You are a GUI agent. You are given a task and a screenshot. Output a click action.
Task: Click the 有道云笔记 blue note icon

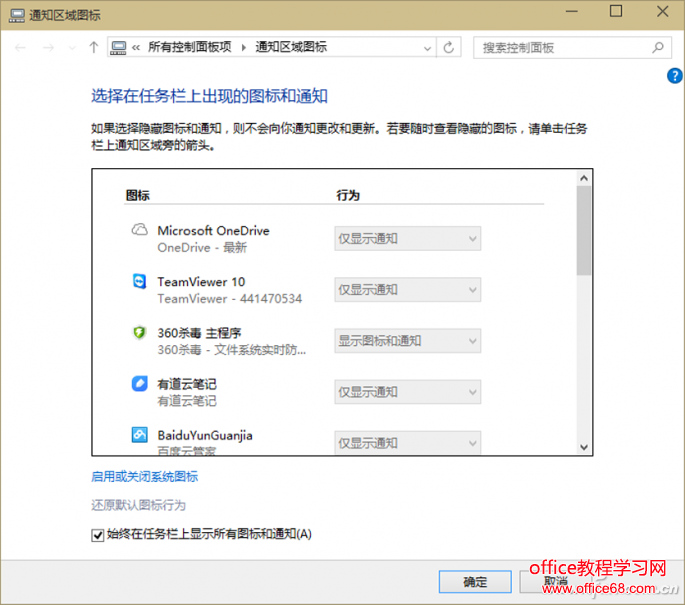(x=139, y=384)
